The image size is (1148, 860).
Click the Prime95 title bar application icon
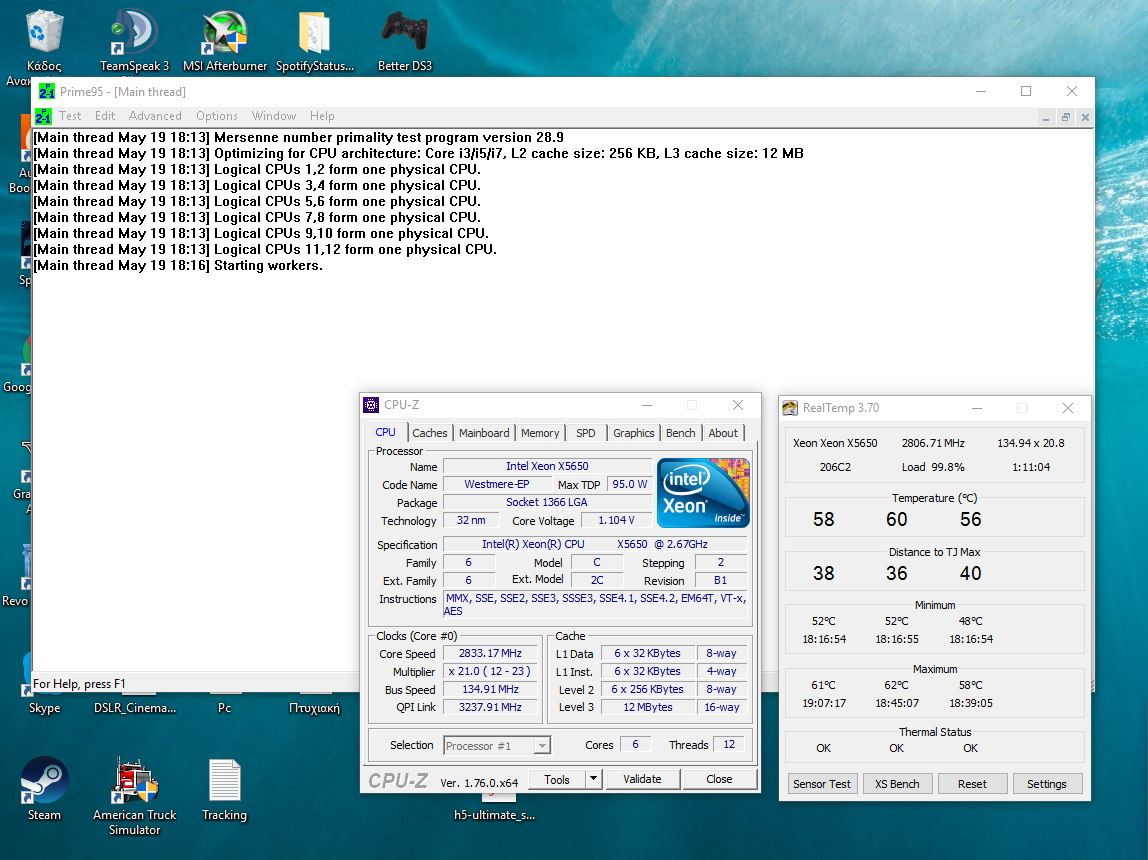pyautogui.click(x=47, y=91)
